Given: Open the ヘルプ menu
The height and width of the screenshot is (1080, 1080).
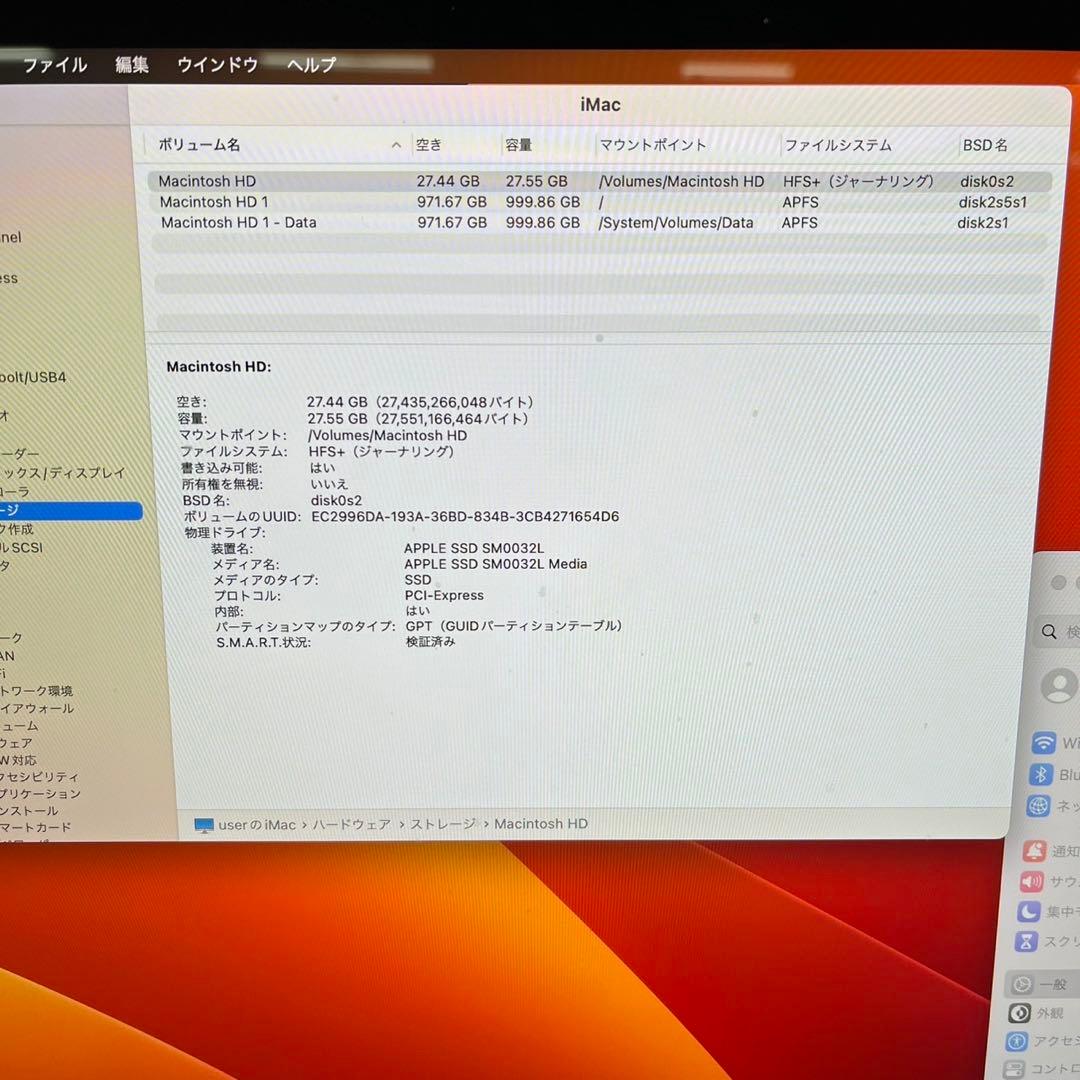Looking at the screenshot, I should pos(310,65).
